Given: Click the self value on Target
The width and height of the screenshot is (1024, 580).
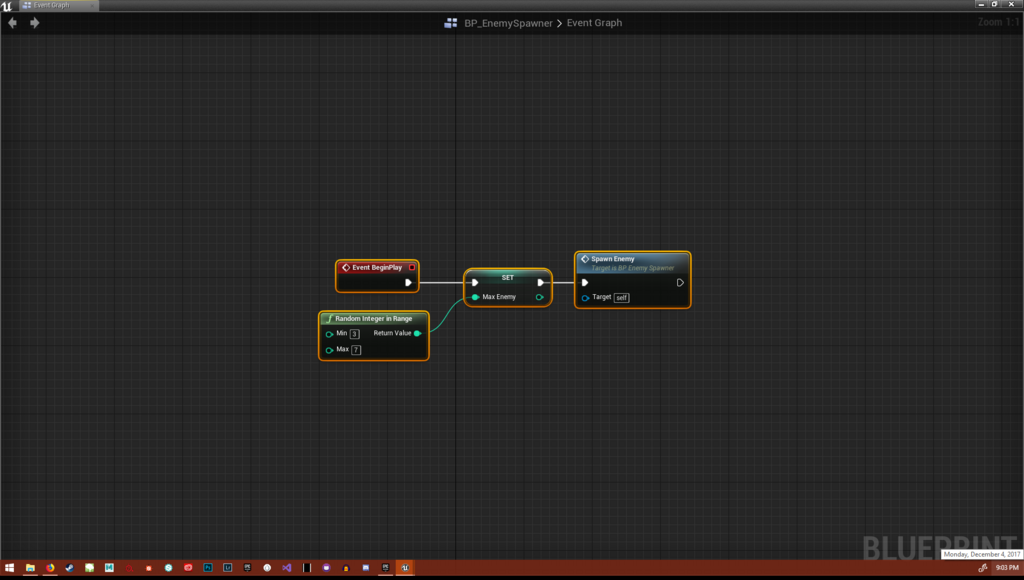Looking at the screenshot, I should (621, 298).
